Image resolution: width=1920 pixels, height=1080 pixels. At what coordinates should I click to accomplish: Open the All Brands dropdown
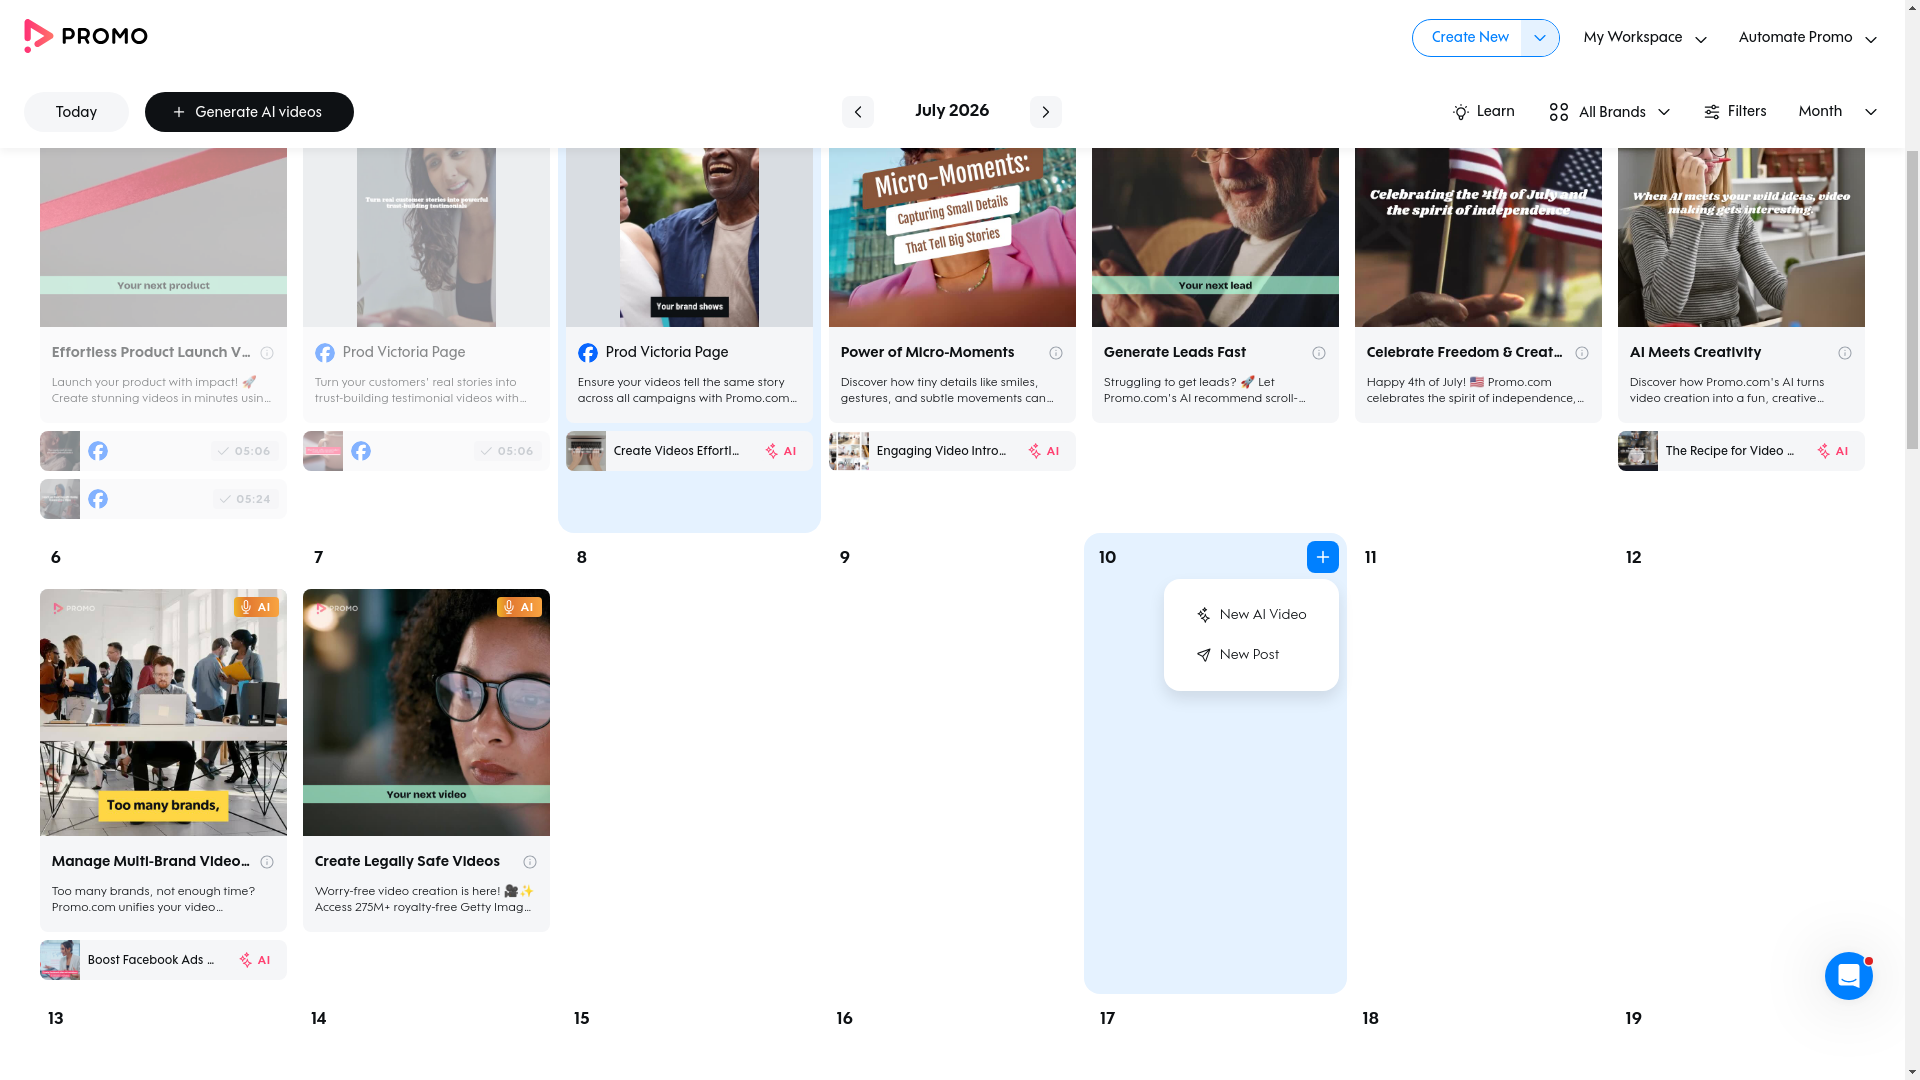[x=1609, y=112]
